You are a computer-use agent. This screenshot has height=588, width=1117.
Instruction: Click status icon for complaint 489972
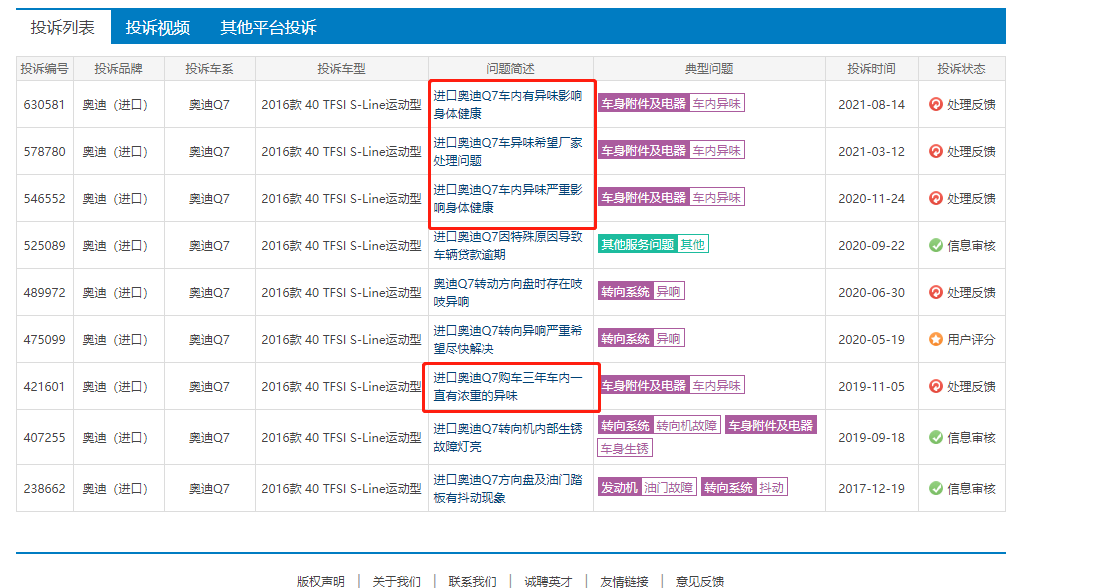pyautogui.click(x=935, y=292)
